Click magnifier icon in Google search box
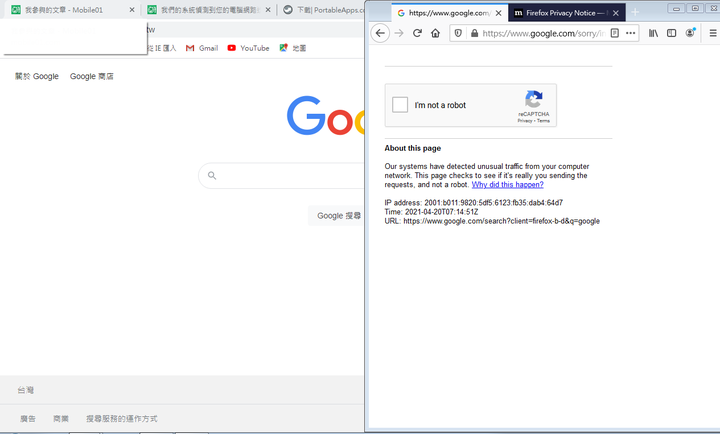 pyautogui.click(x=212, y=175)
